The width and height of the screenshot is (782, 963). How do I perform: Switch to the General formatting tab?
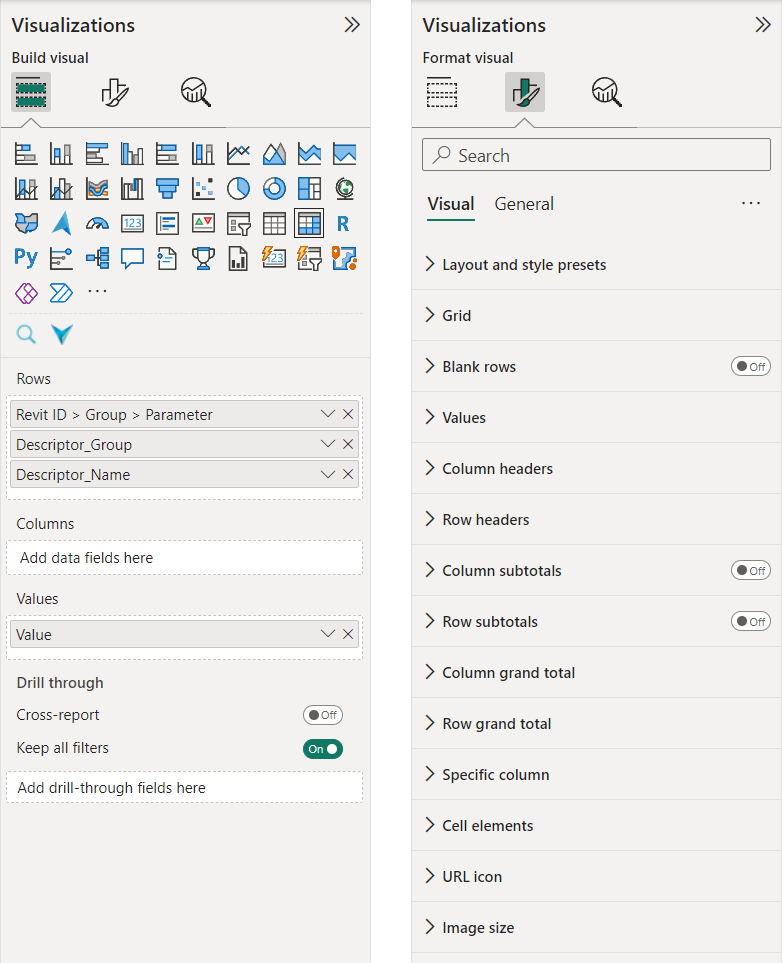point(524,204)
